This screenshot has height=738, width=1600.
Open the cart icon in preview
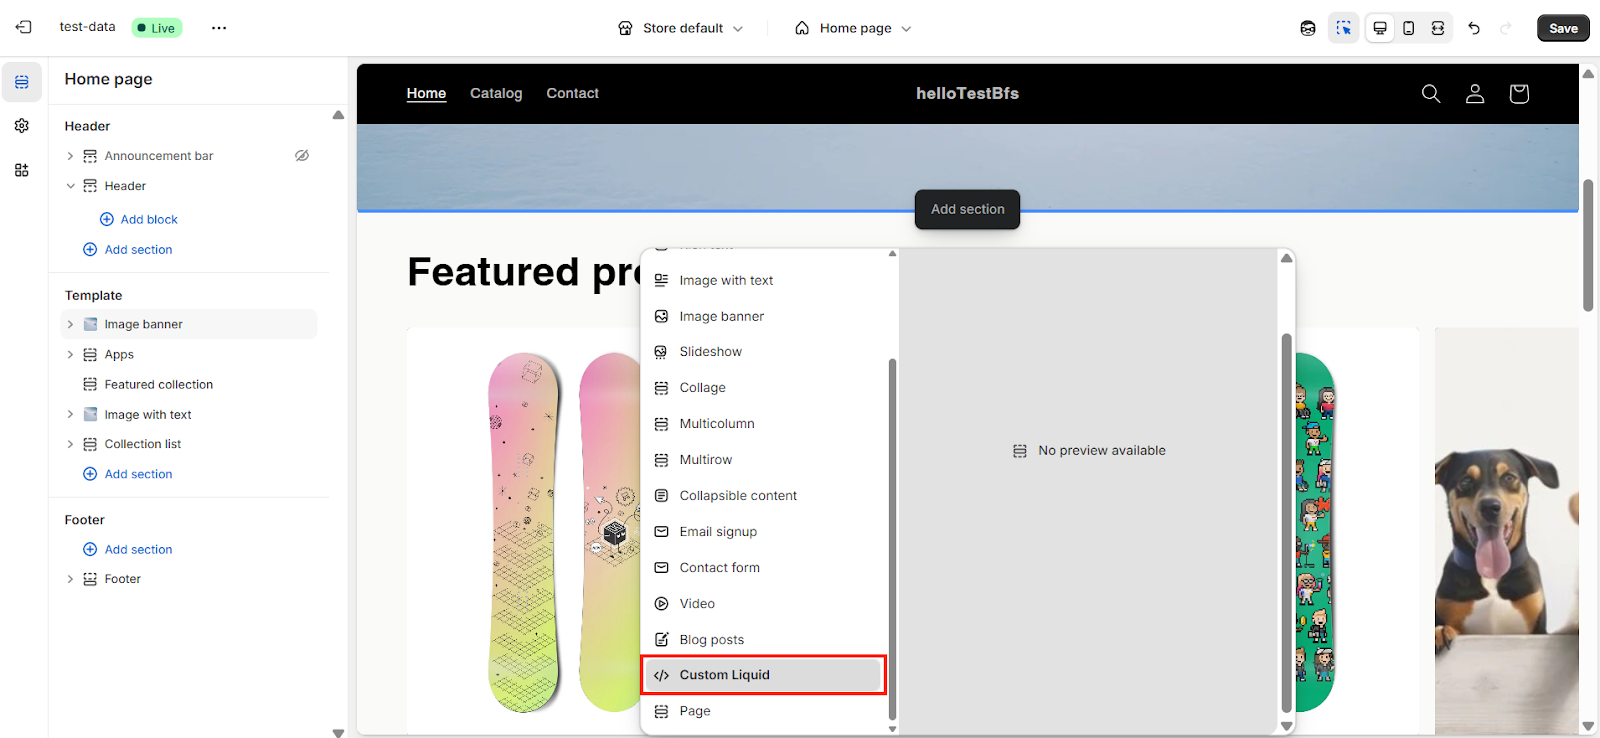[x=1518, y=94]
